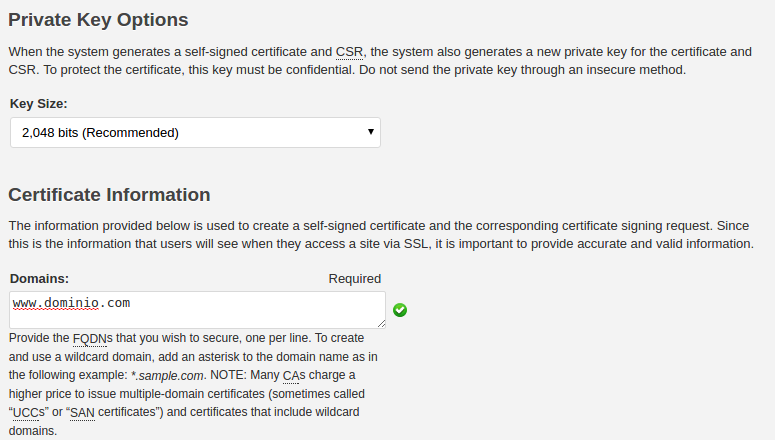Open the Key Size dropdown arrow

click(371, 132)
